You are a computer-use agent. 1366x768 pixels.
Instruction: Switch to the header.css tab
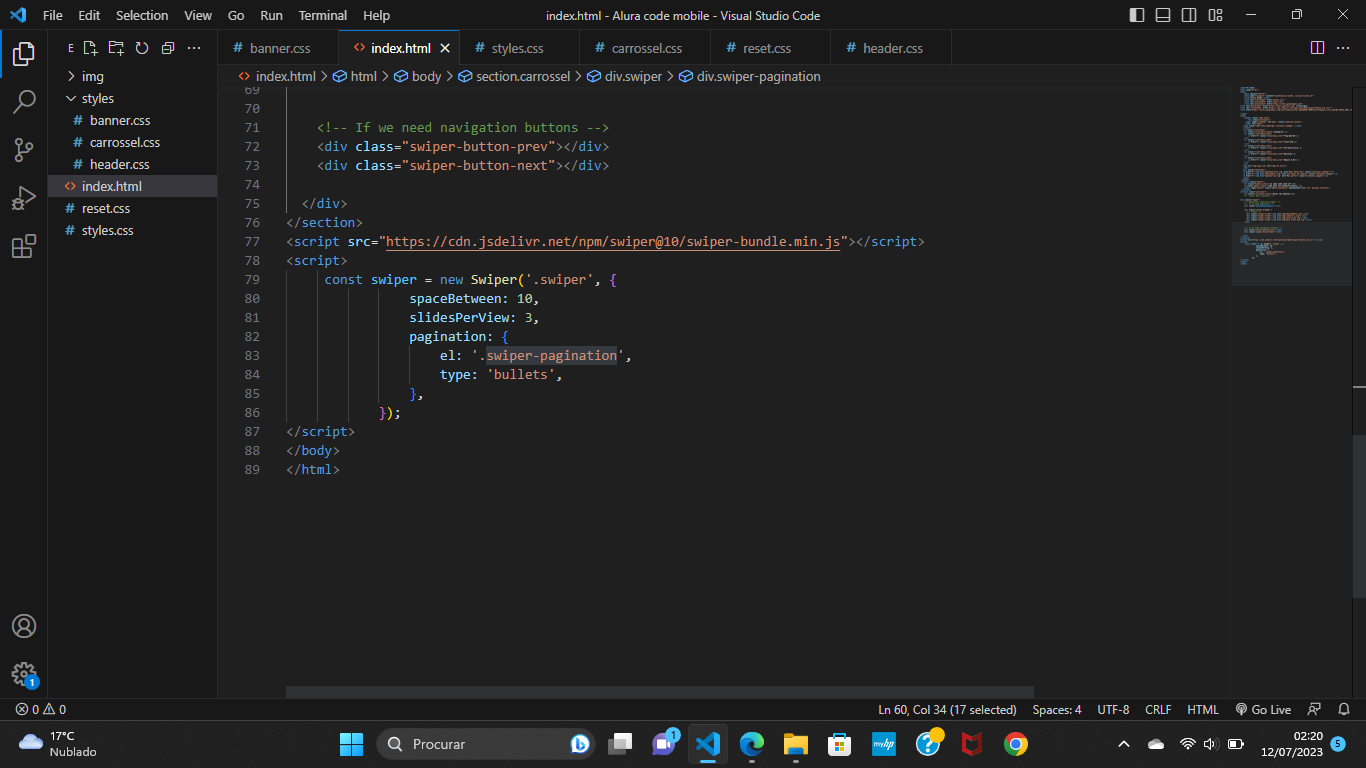pos(892,48)
